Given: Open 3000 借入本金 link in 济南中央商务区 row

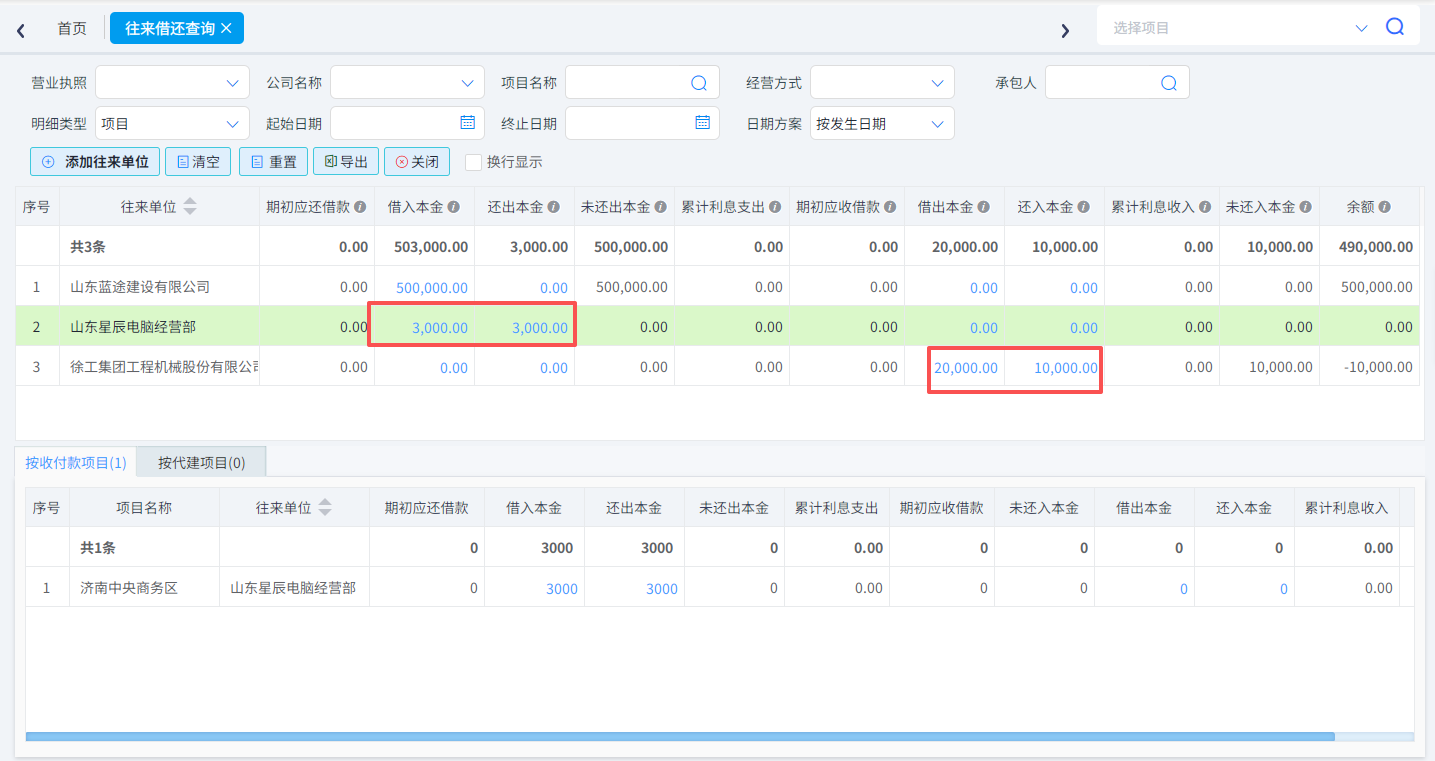Looking at the screenshot, I should [562, 589].
